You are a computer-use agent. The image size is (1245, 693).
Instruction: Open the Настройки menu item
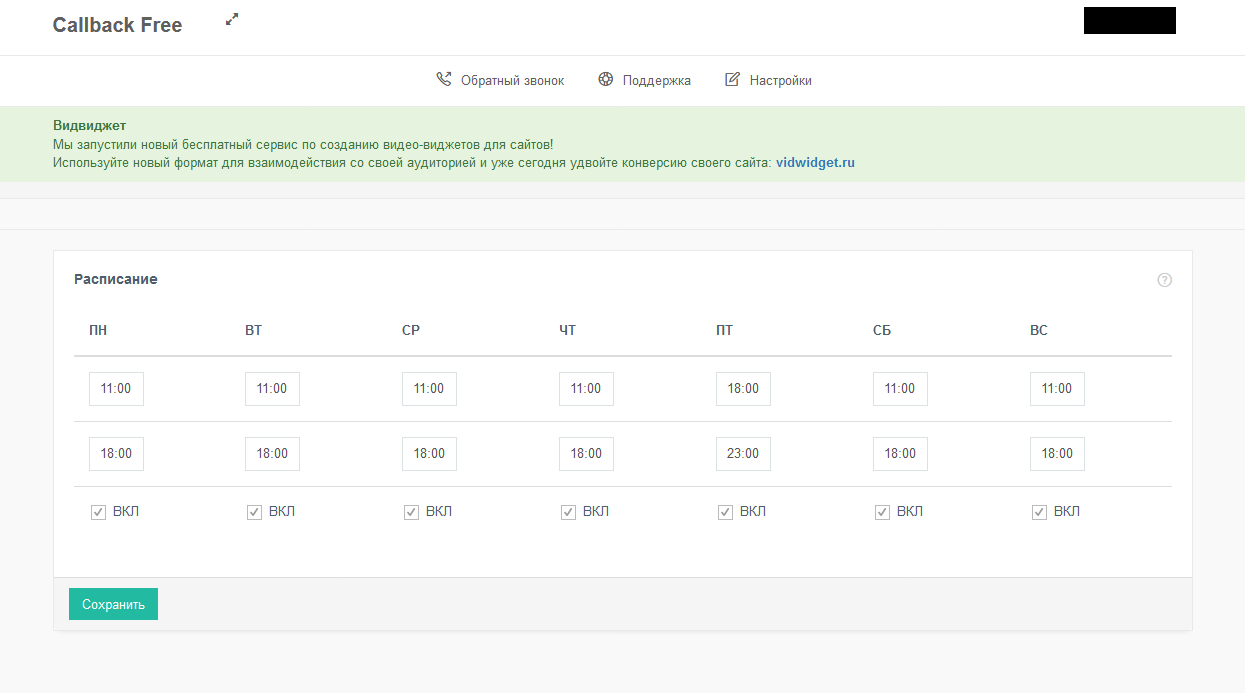coord(780,81)
